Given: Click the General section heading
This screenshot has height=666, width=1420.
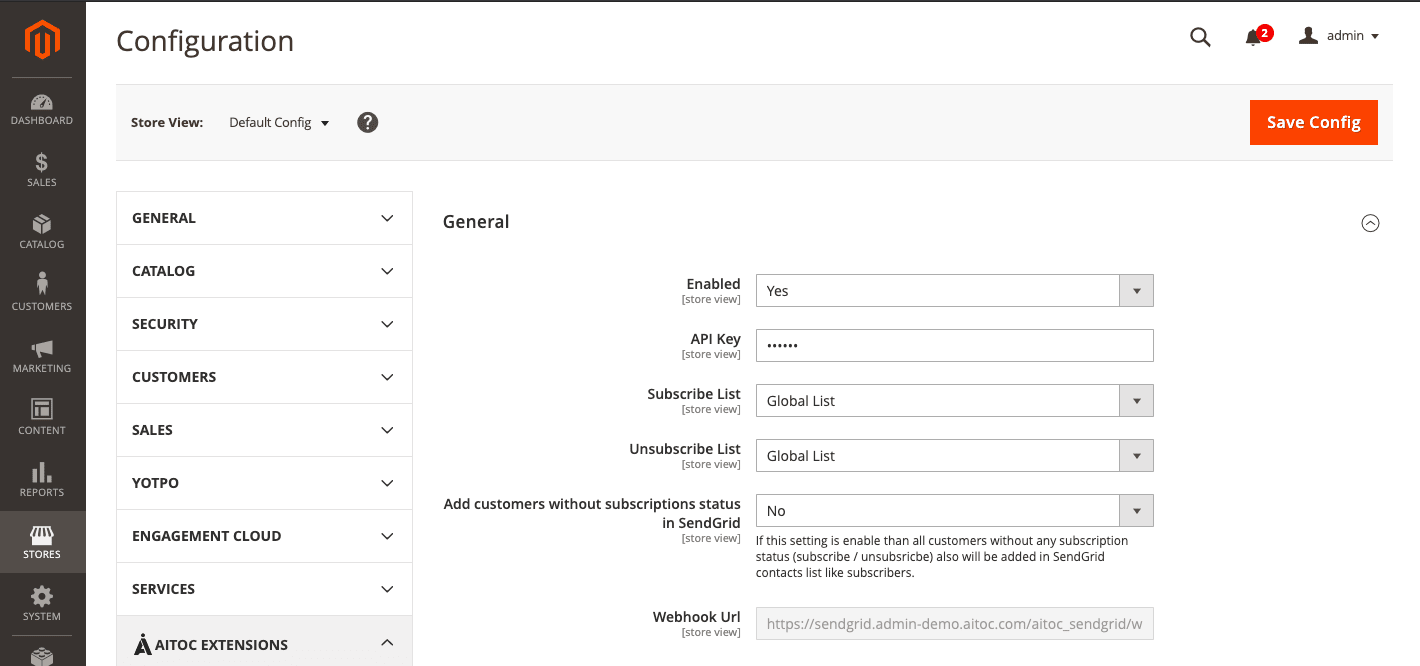Looking at the screenshot, I should tap(476, 222).
